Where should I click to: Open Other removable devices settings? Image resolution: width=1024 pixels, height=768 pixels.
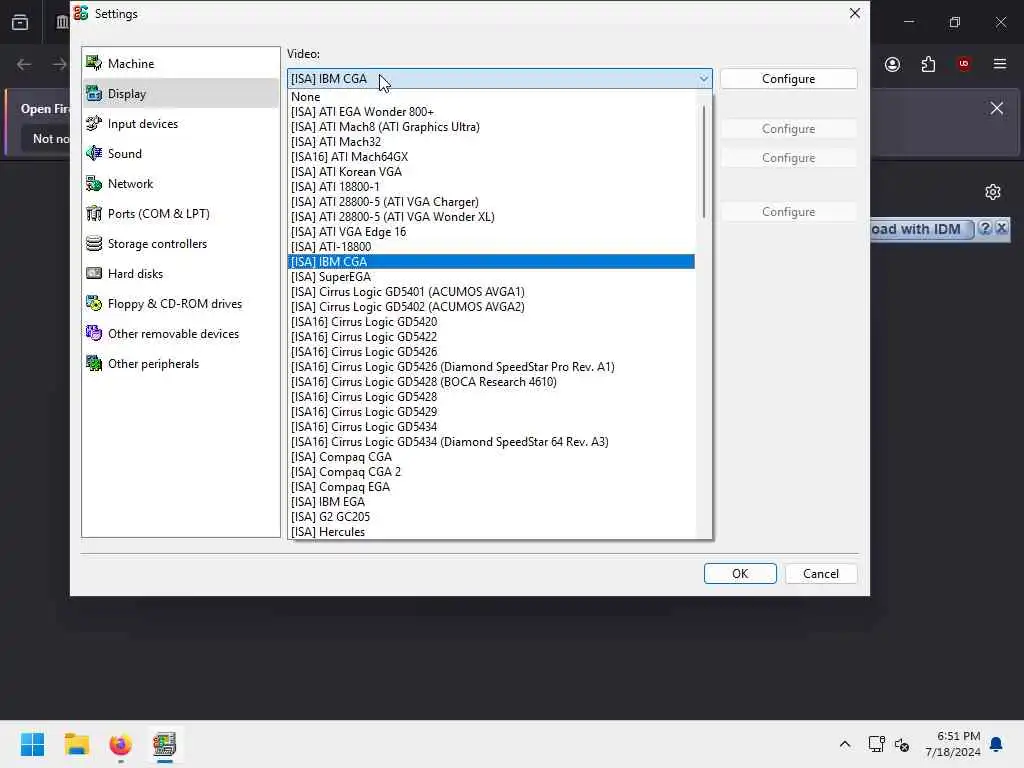pyautogui.click(x=181, y=334)
